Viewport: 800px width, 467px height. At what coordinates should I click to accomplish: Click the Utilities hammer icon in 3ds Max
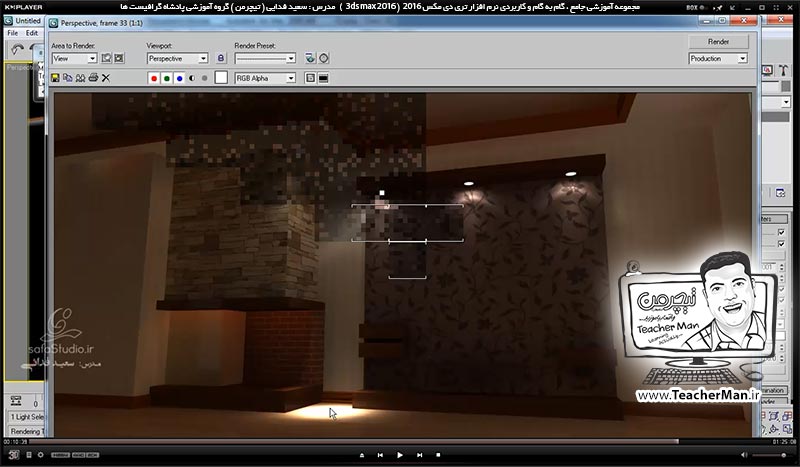click(784, 70)
